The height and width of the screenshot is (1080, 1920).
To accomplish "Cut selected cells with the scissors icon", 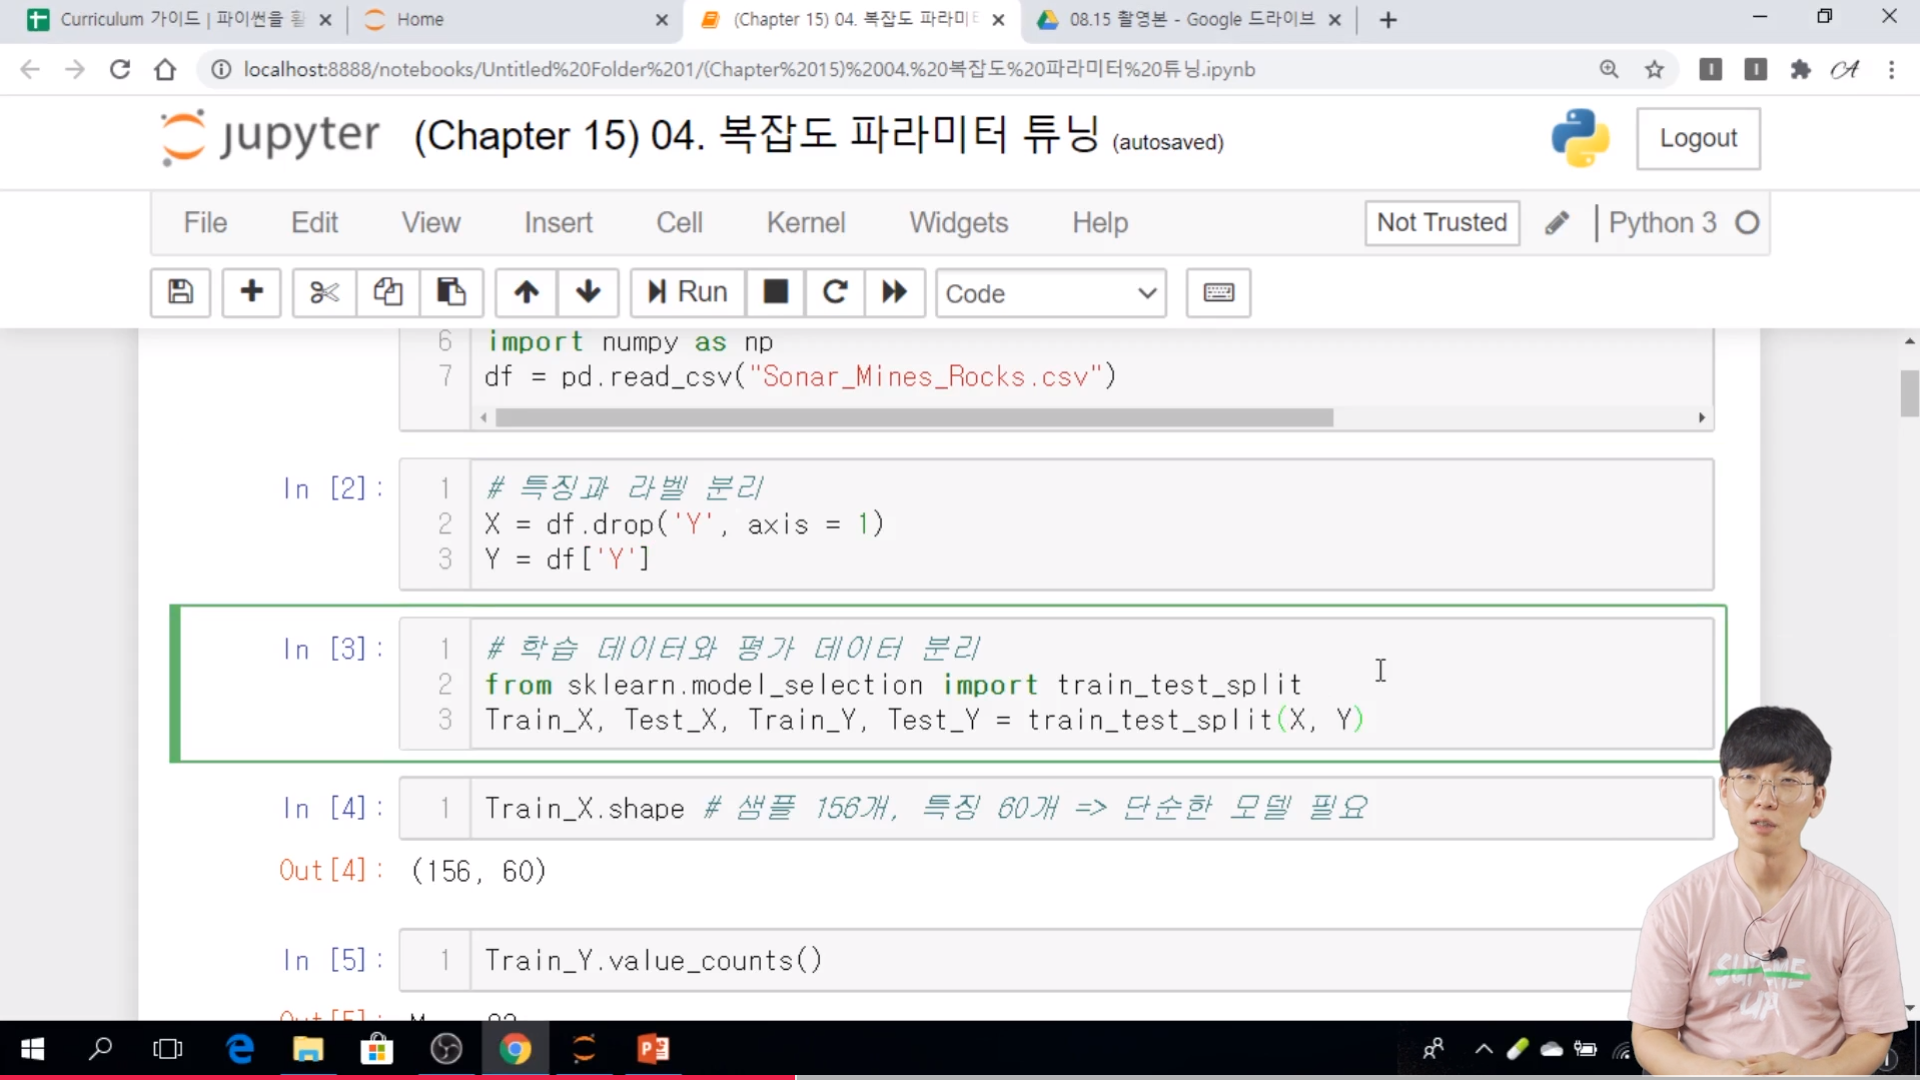I will click(324, 292).
